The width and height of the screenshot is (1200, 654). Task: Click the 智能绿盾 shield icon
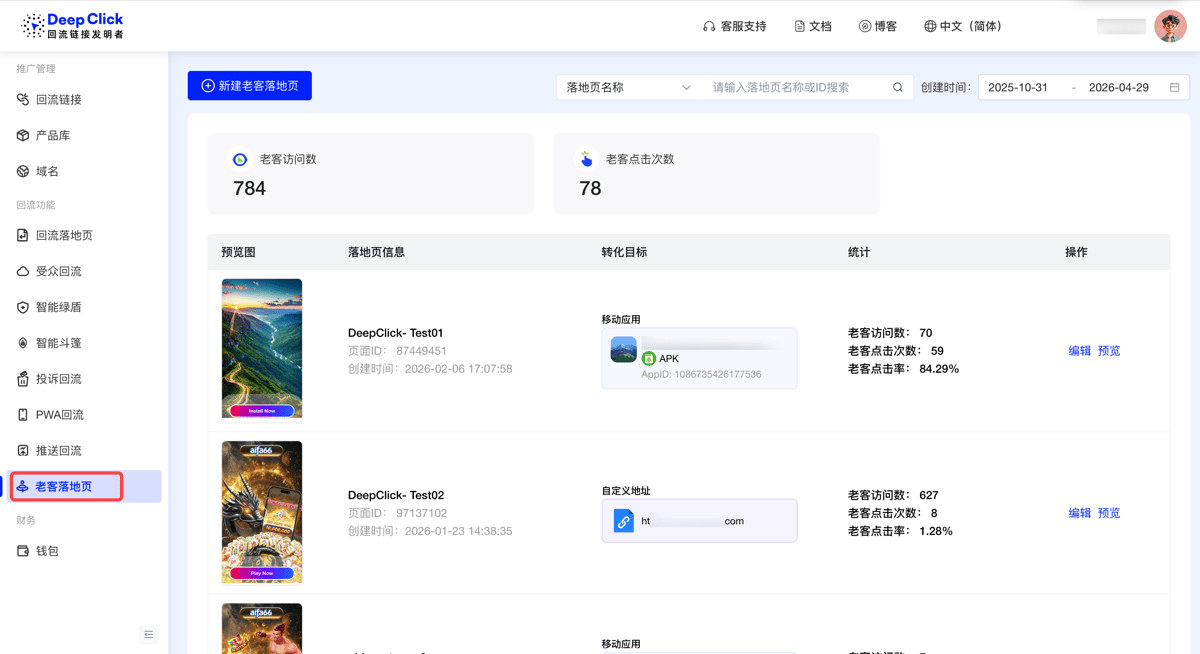click(x=23, y=307)
